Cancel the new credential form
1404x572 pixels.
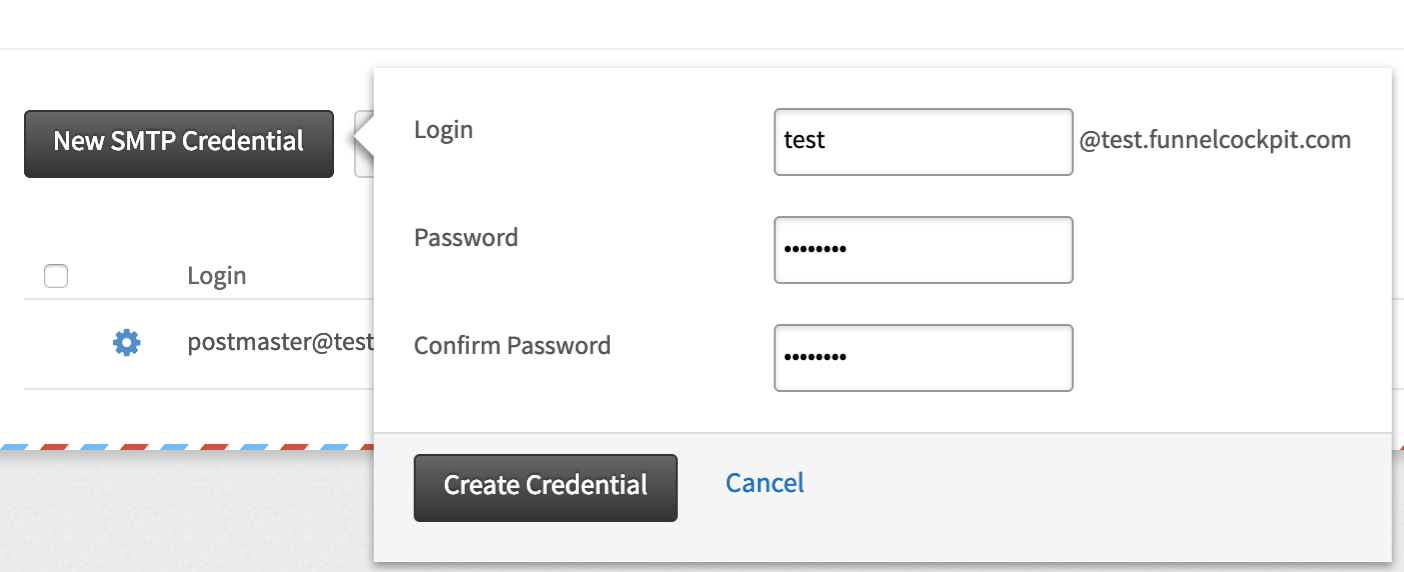pos(765,483)
